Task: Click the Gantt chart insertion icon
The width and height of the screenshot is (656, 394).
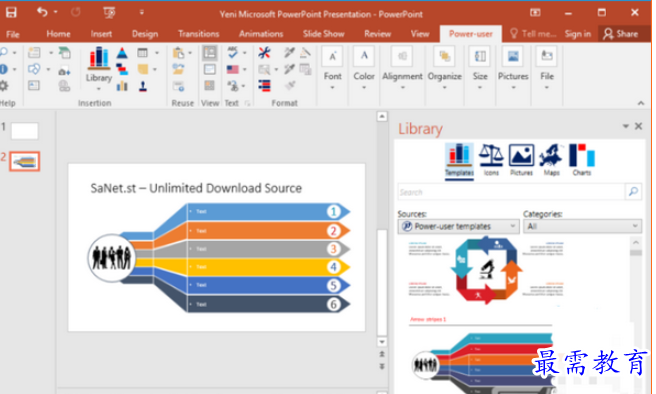Action: coord(122,69)
